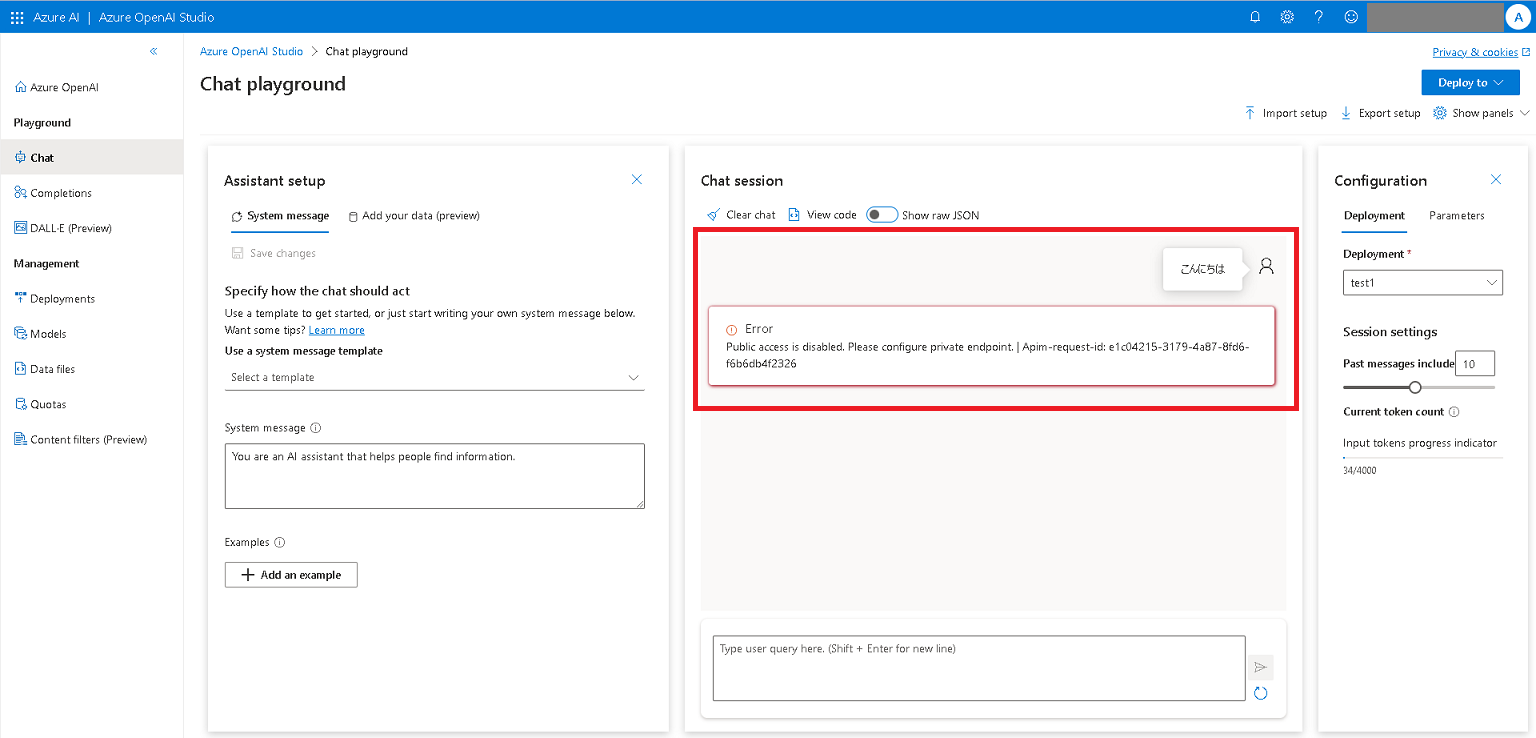Click the Add an example button
Viewport: 1536px width, 738px height.
pyautogui.click(x=291, y=575)
